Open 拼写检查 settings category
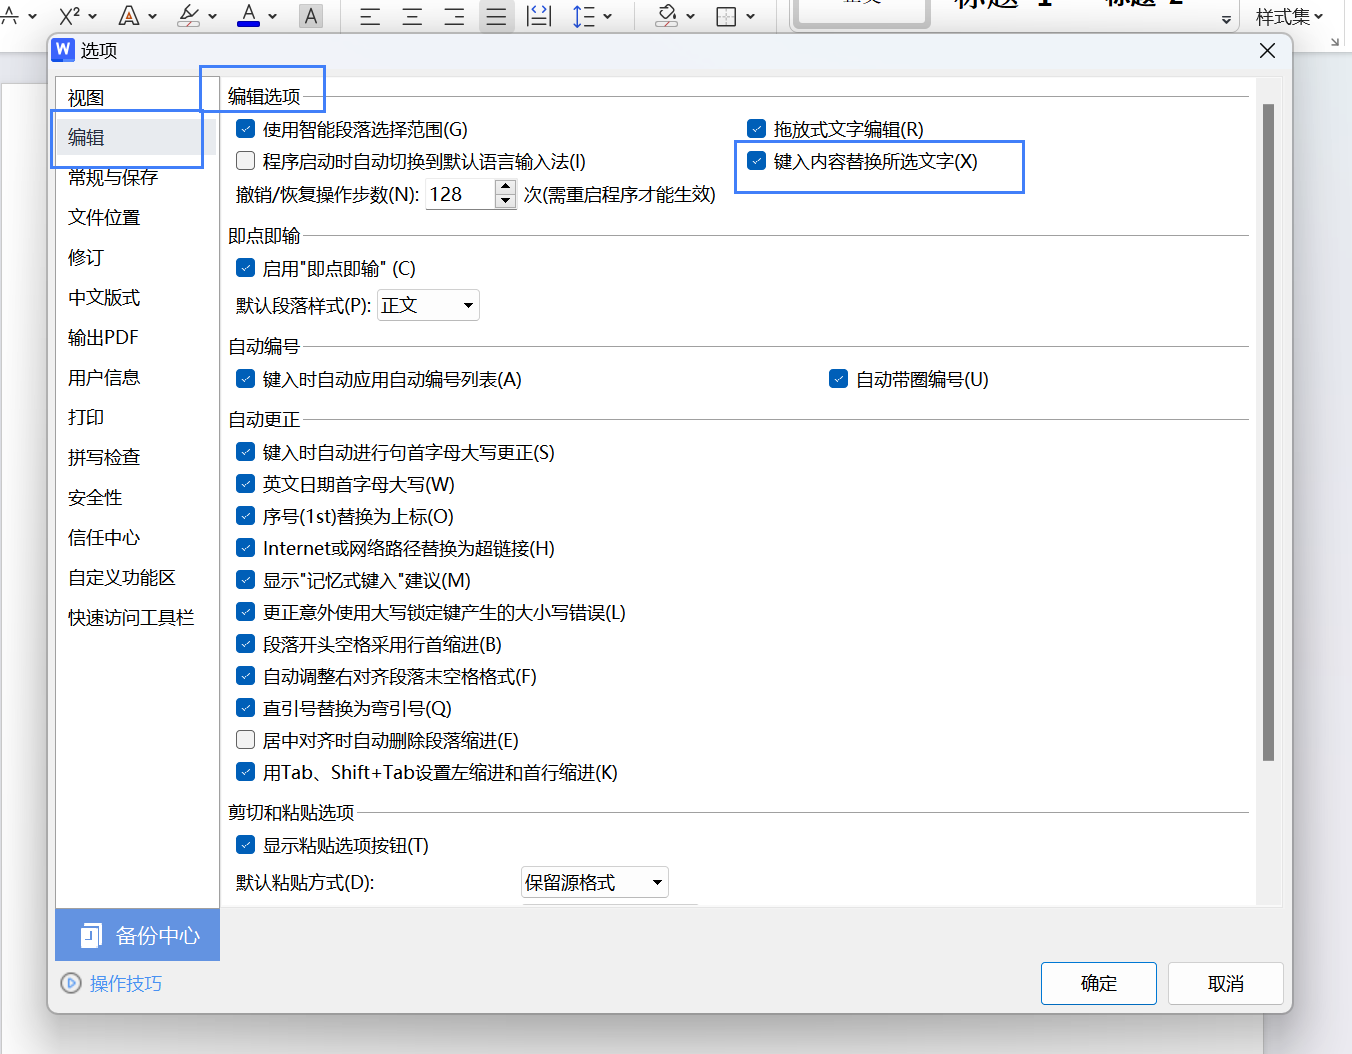Viewport: 1352px width, 1054px height. tap(104, 457)
